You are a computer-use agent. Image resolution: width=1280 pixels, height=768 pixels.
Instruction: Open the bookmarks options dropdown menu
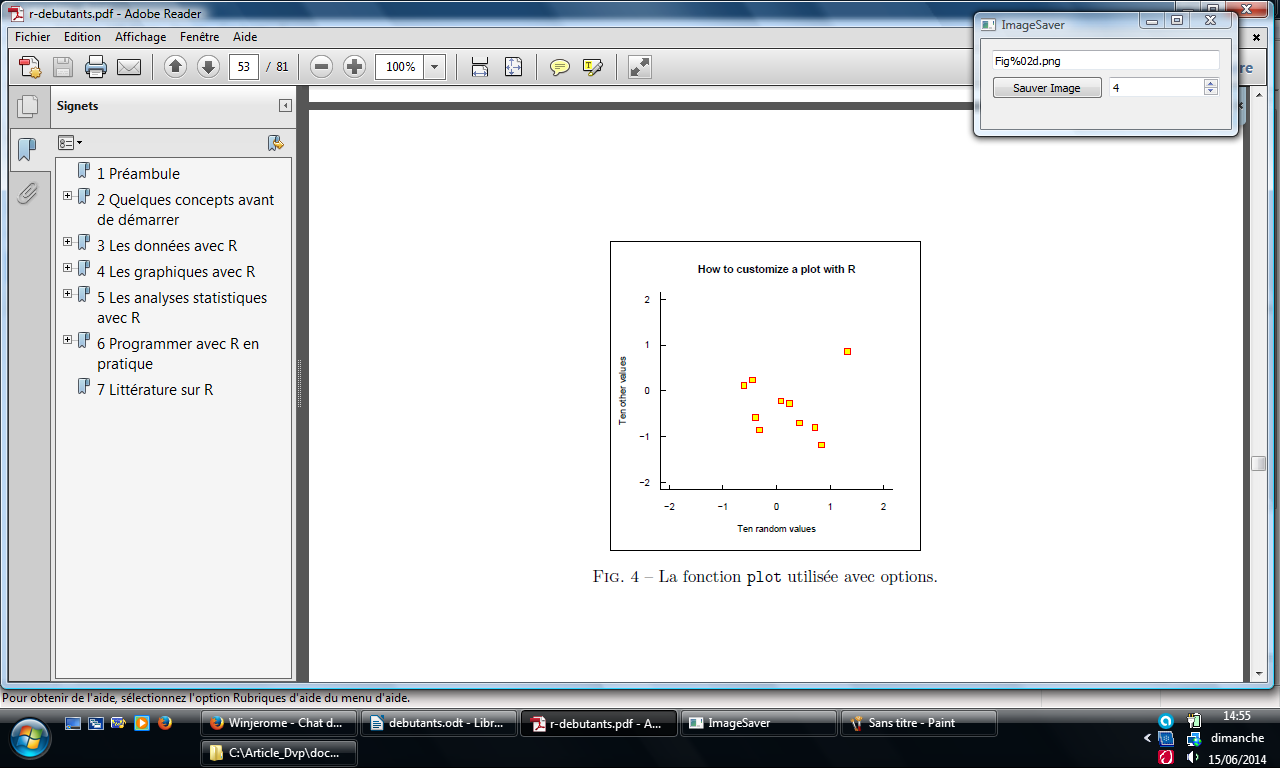pos(70,143)
